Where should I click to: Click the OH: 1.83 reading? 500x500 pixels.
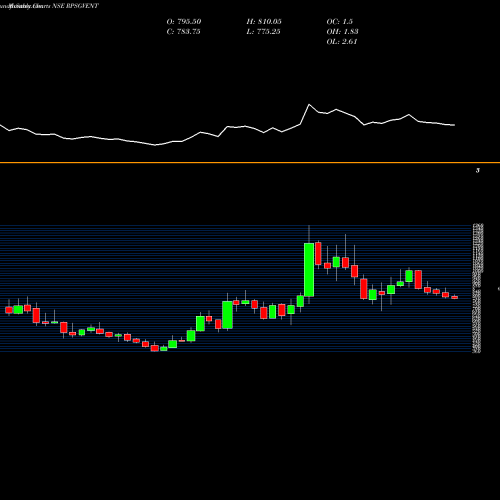coord(342,32)
